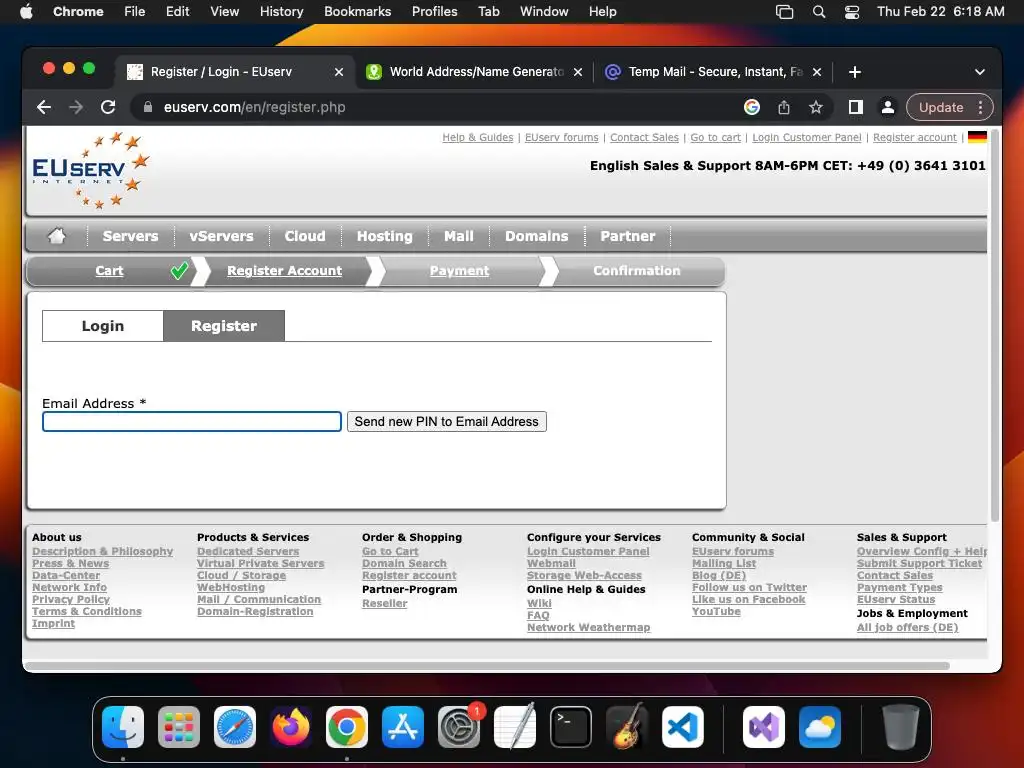Open GarageBand from the Dock

627,727
